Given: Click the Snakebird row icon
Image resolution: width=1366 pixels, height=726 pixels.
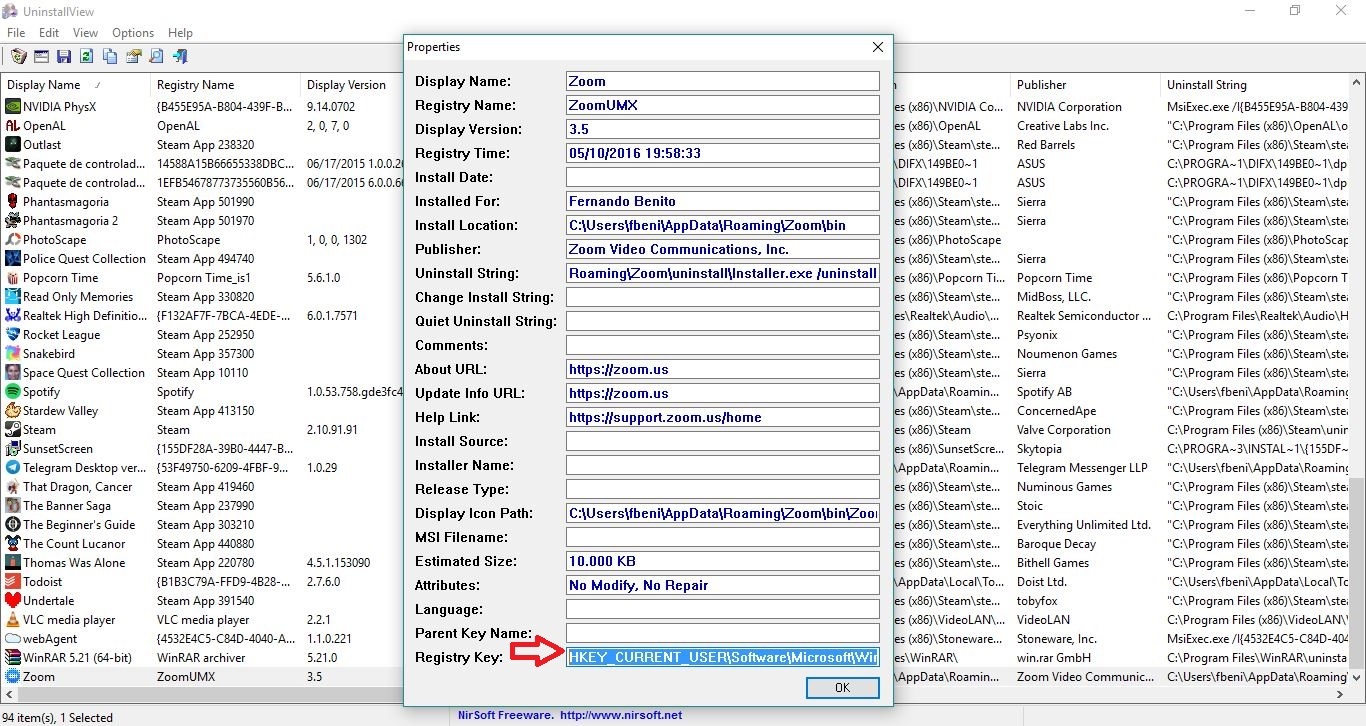Looking at the screenshot, I should [13, 354].
